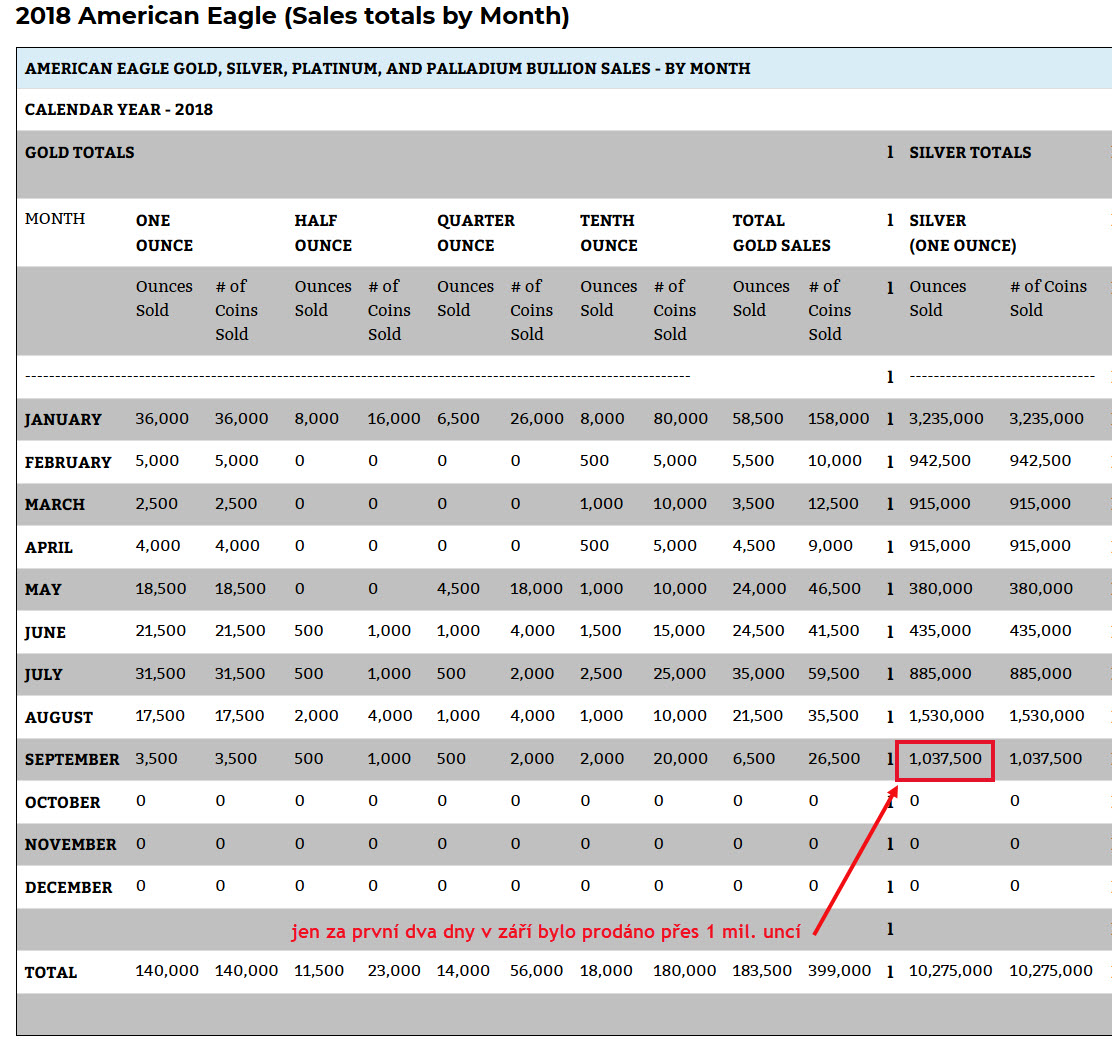Select the "GOLD TOTALS" section header
This screenshot has width=1112, height=1040.
pyautogui.click(x=79, y=153)
